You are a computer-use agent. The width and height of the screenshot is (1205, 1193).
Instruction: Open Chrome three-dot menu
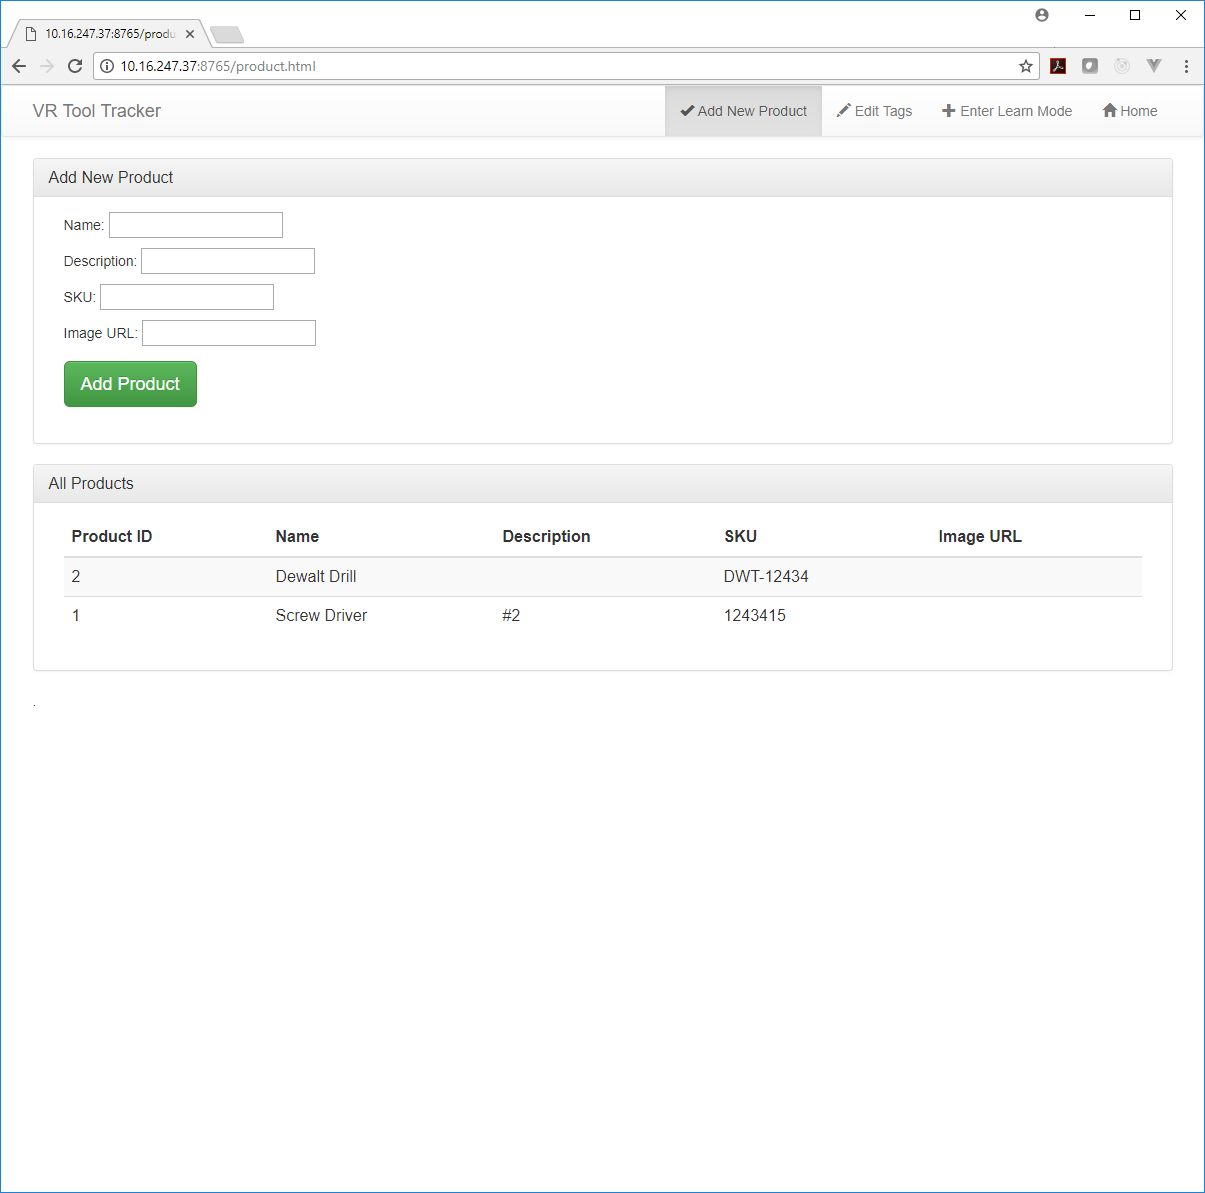tap(1186, 66)
